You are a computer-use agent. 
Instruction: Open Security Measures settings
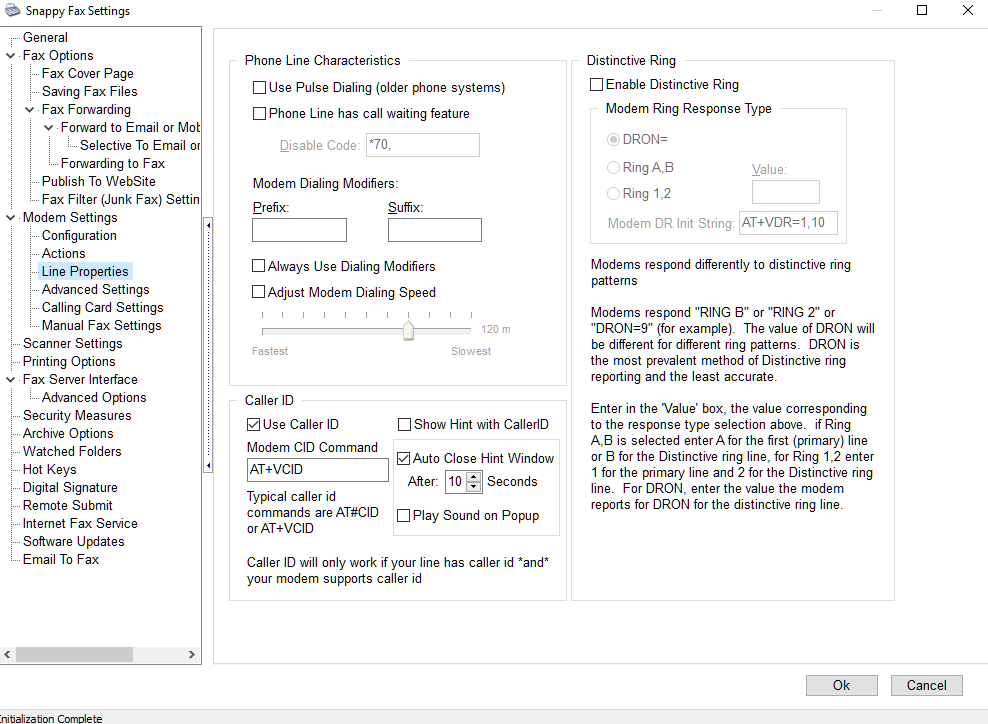(x=77, y=416)
